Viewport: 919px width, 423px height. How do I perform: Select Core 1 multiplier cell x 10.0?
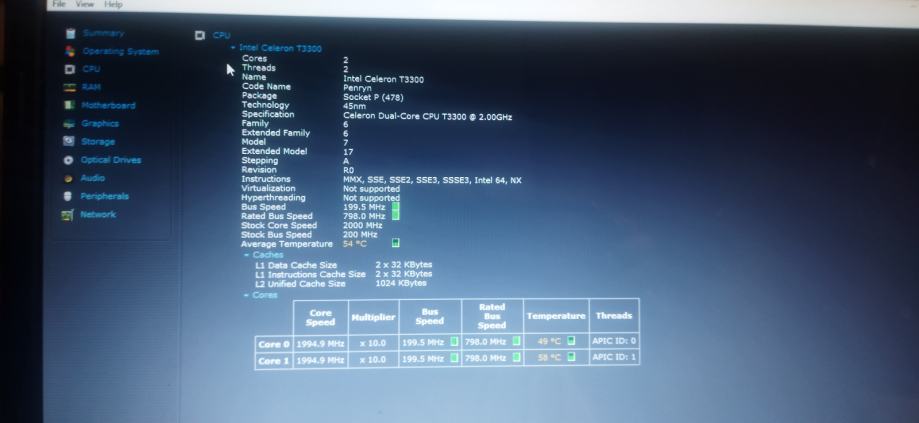coord(373,359)
